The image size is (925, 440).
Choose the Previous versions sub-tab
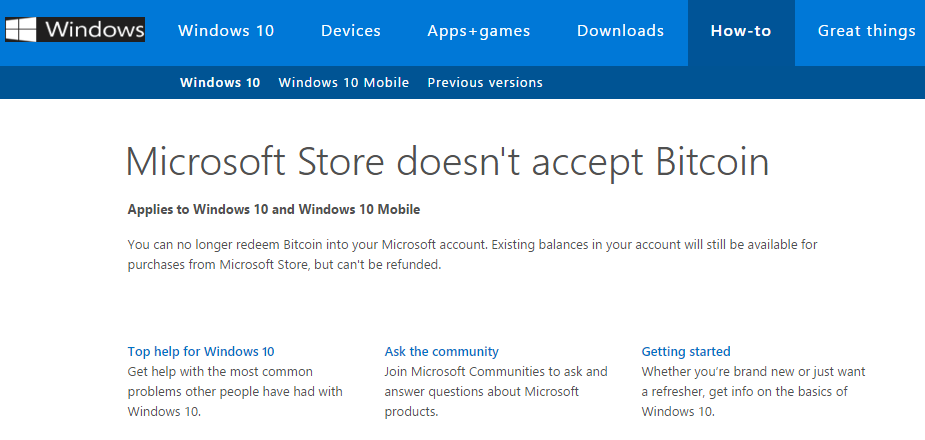[x=485, y=83]
